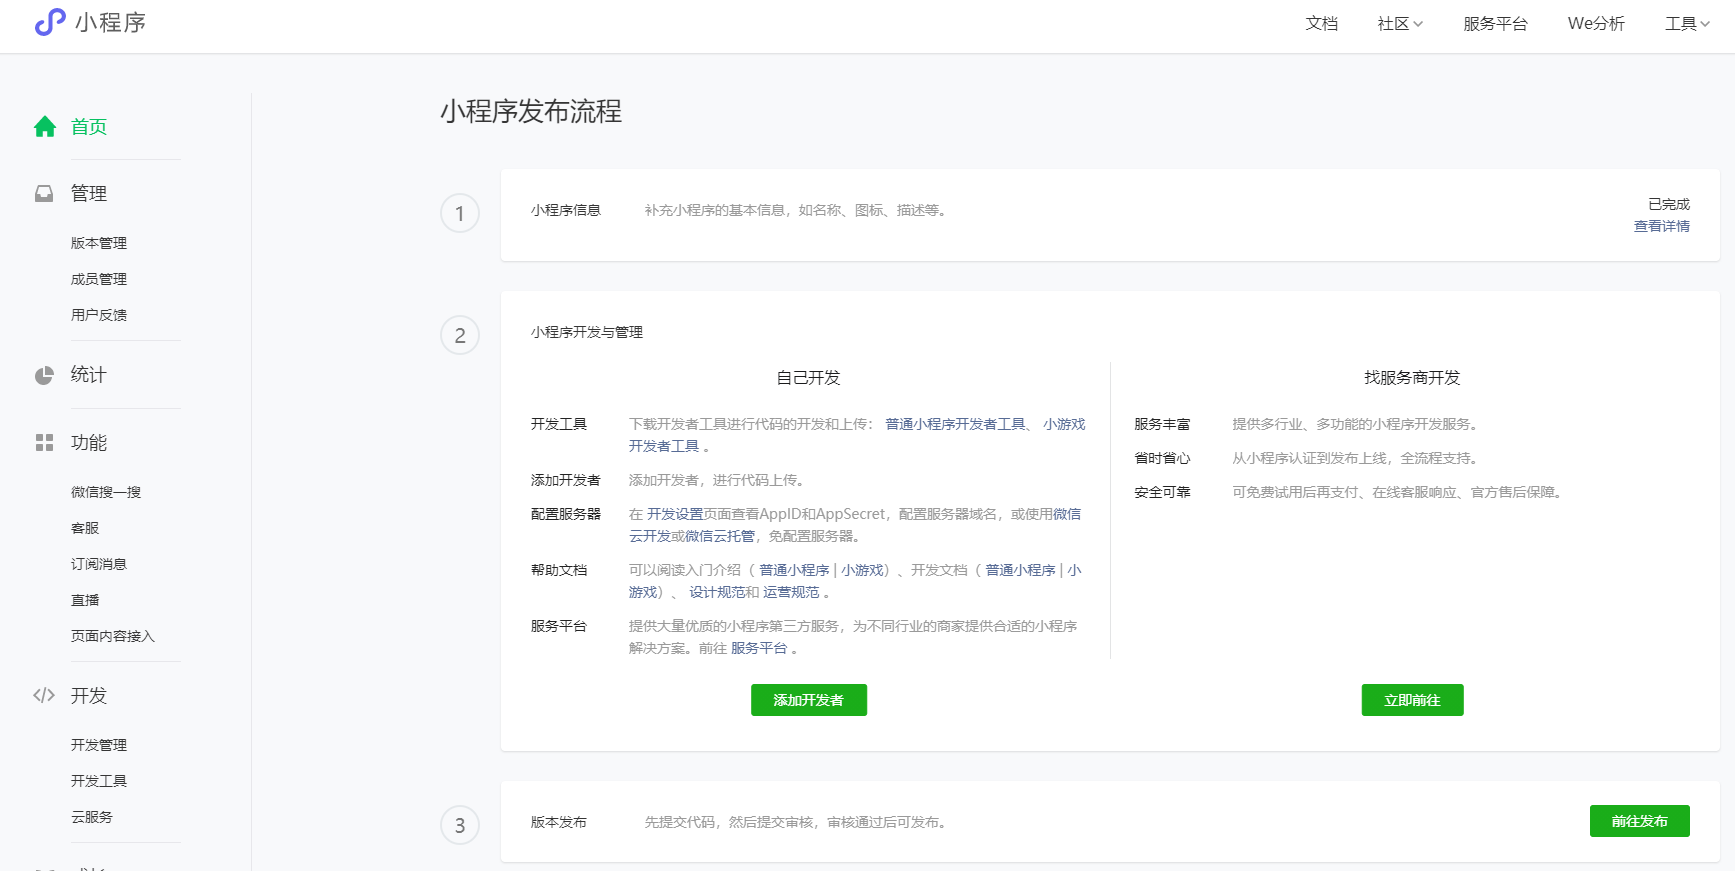The width and height of the screenshot is (1735, 871).
Task: Click the step 1 circle number
Action: (x=460, y=213)
